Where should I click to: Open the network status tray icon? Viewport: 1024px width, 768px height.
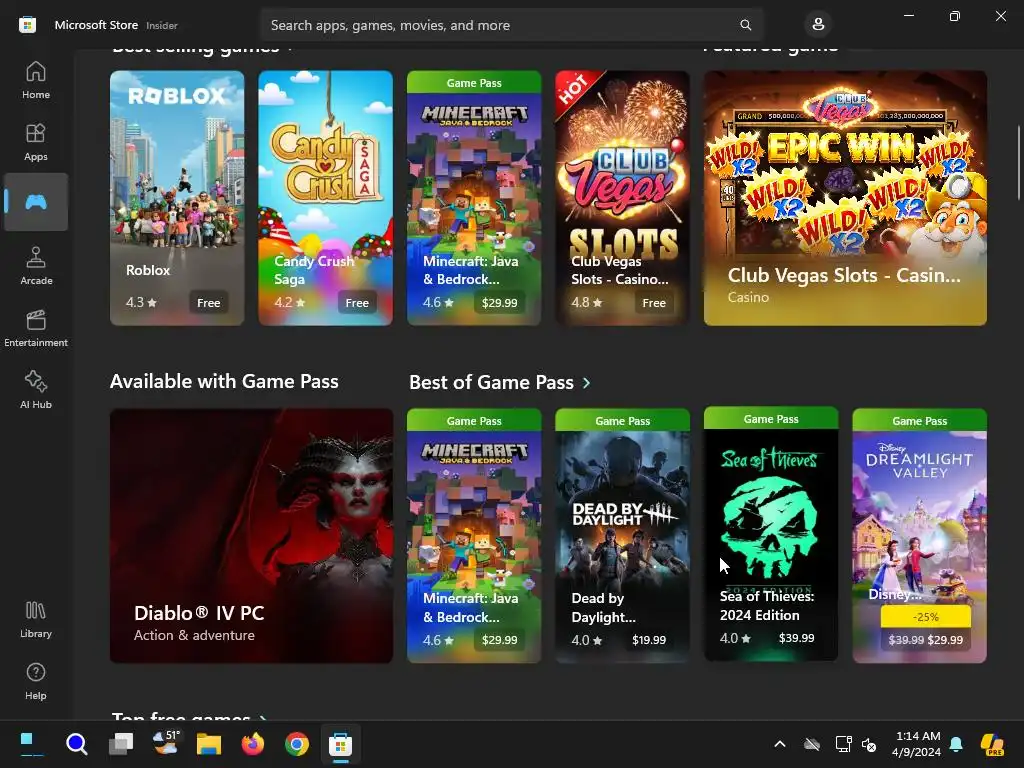(843, 744)
